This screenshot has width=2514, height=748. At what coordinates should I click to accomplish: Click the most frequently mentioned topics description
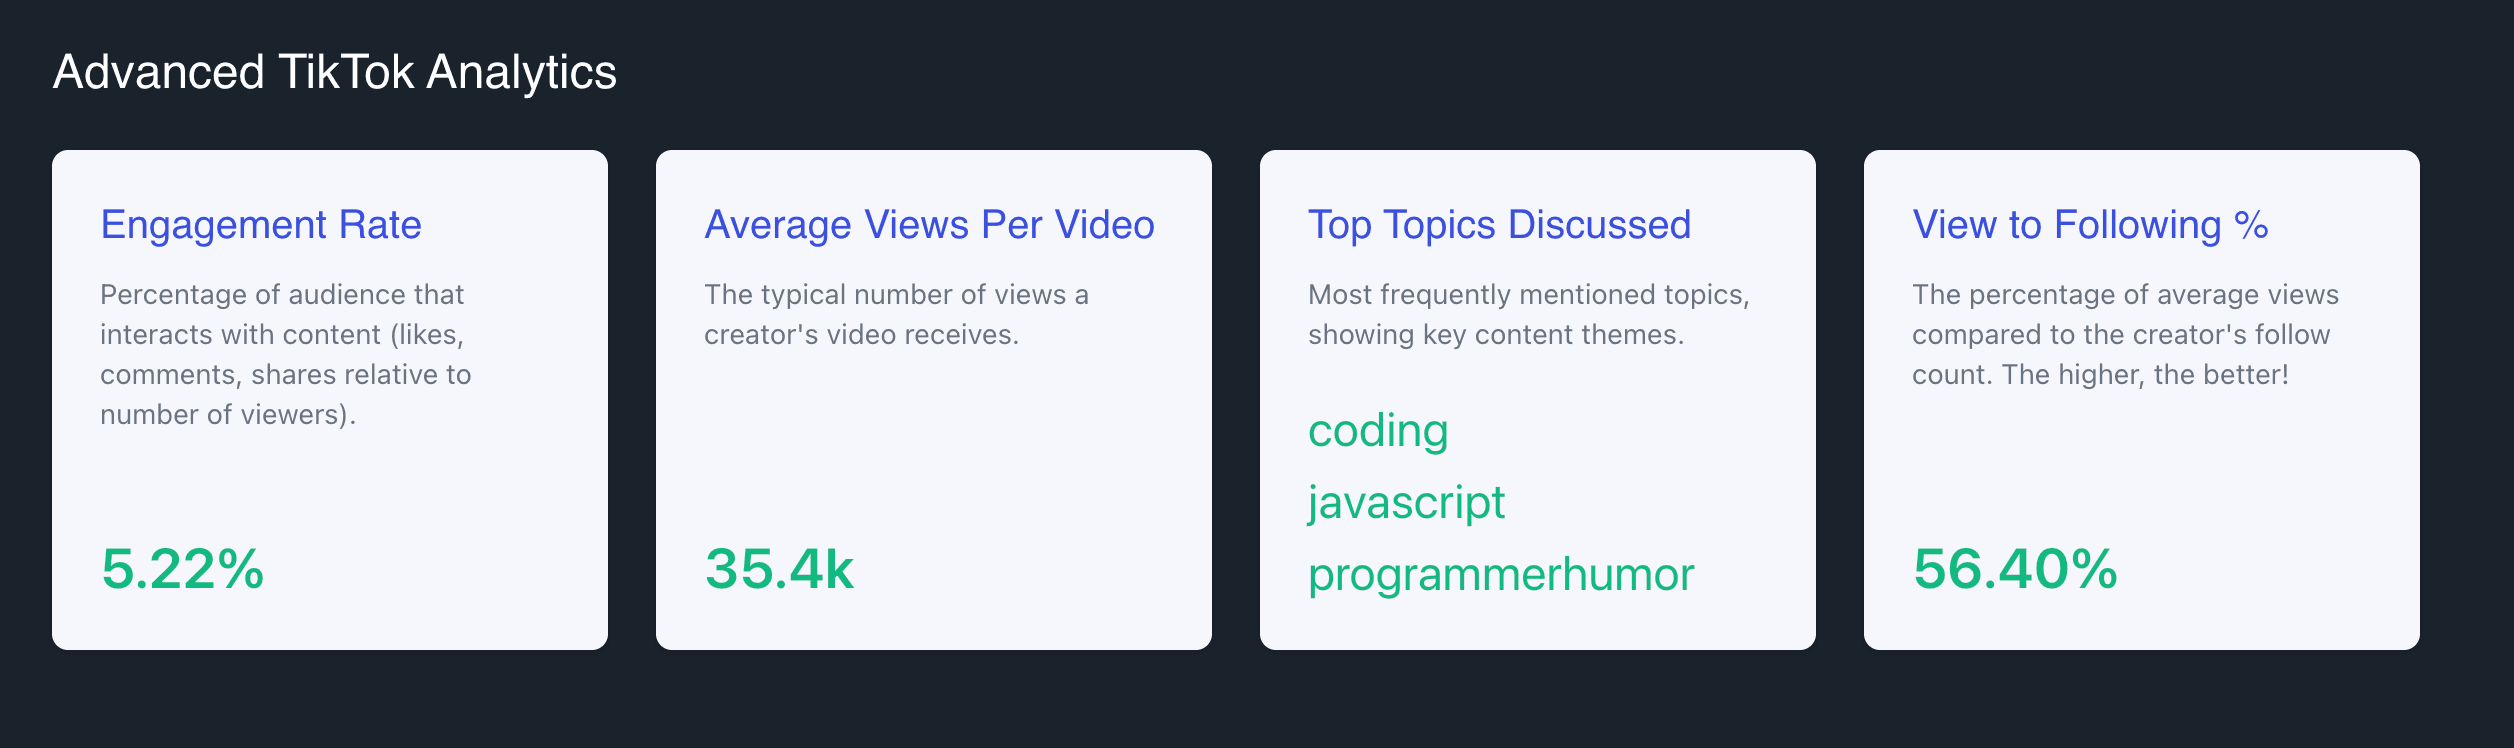(1529, 314)
